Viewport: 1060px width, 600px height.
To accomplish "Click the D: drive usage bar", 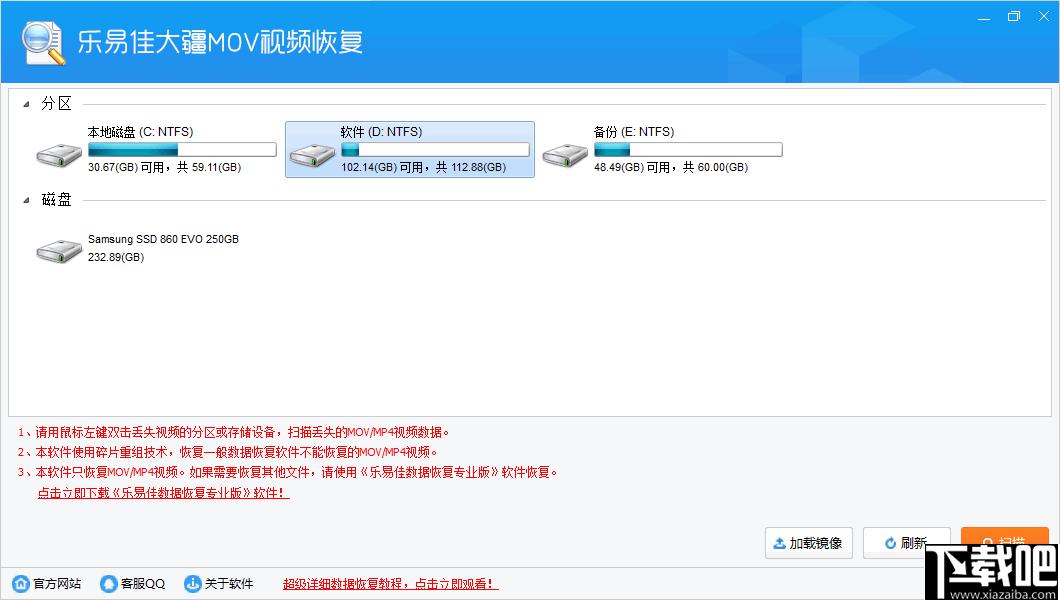I will pyautogui.click(x=435, y=149).
